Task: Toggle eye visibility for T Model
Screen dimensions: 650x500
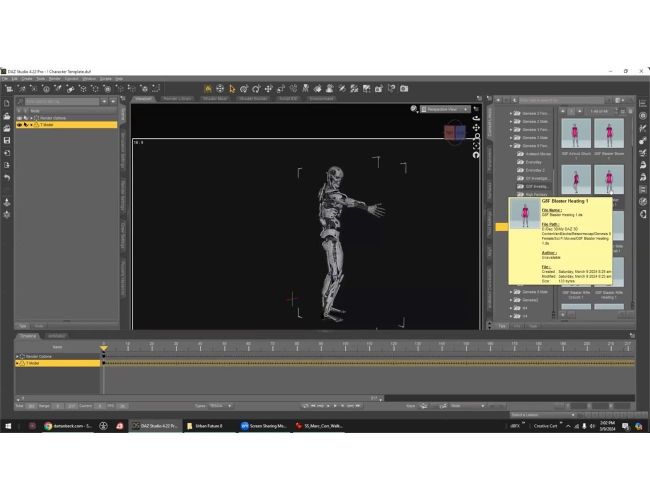Action: pos(19,125)
